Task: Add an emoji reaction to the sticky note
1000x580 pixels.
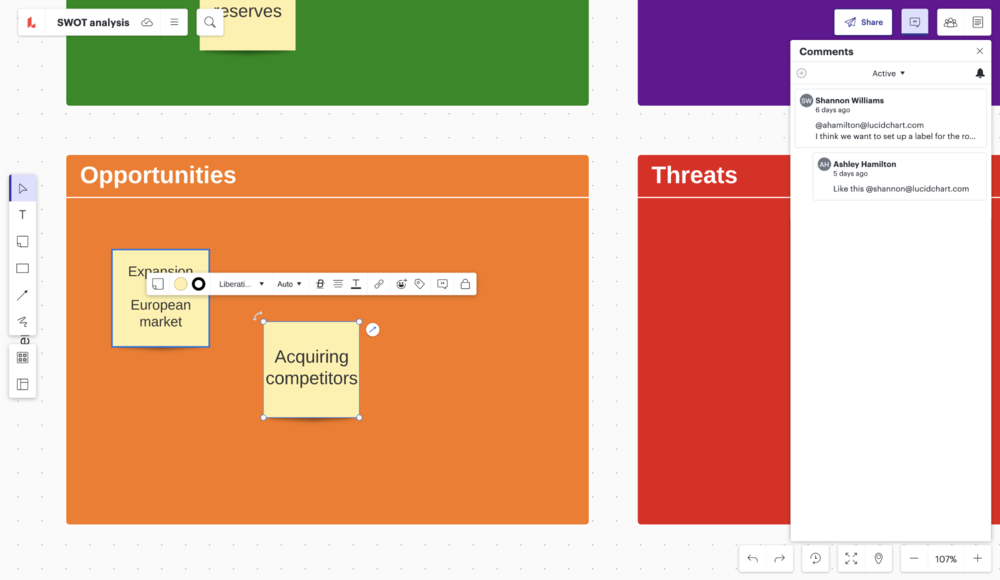Action: (x=401, y=284)
